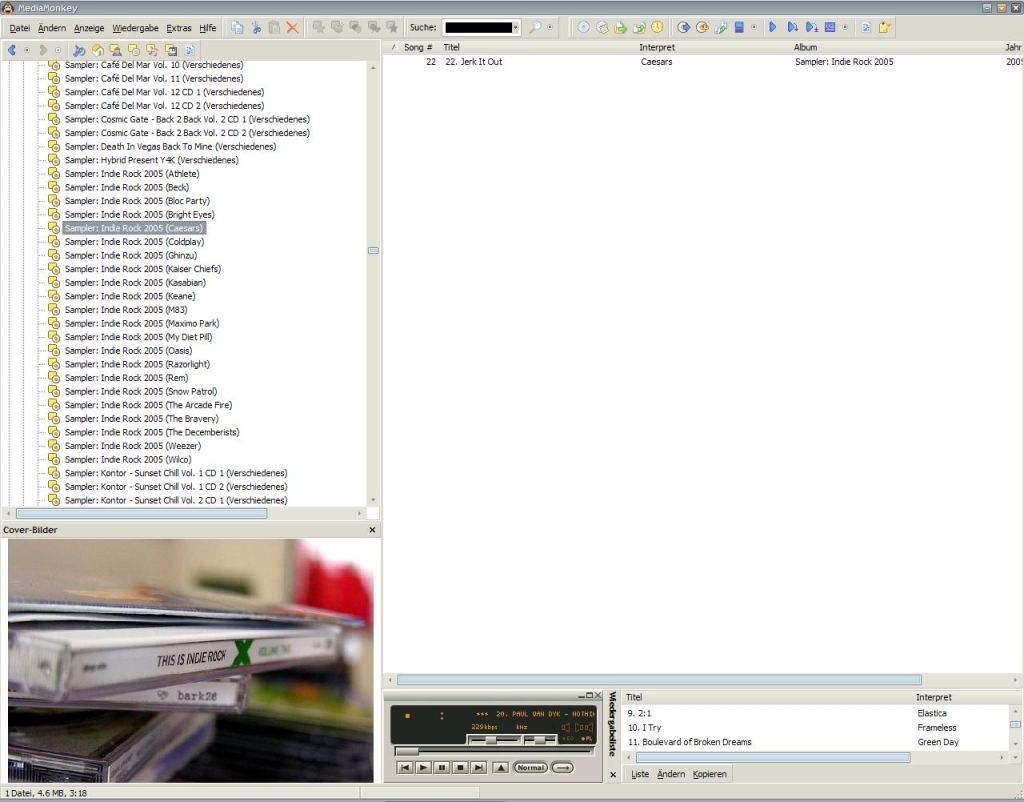Click the yellow clipboard icon at toolbar end

coord(884,27)
